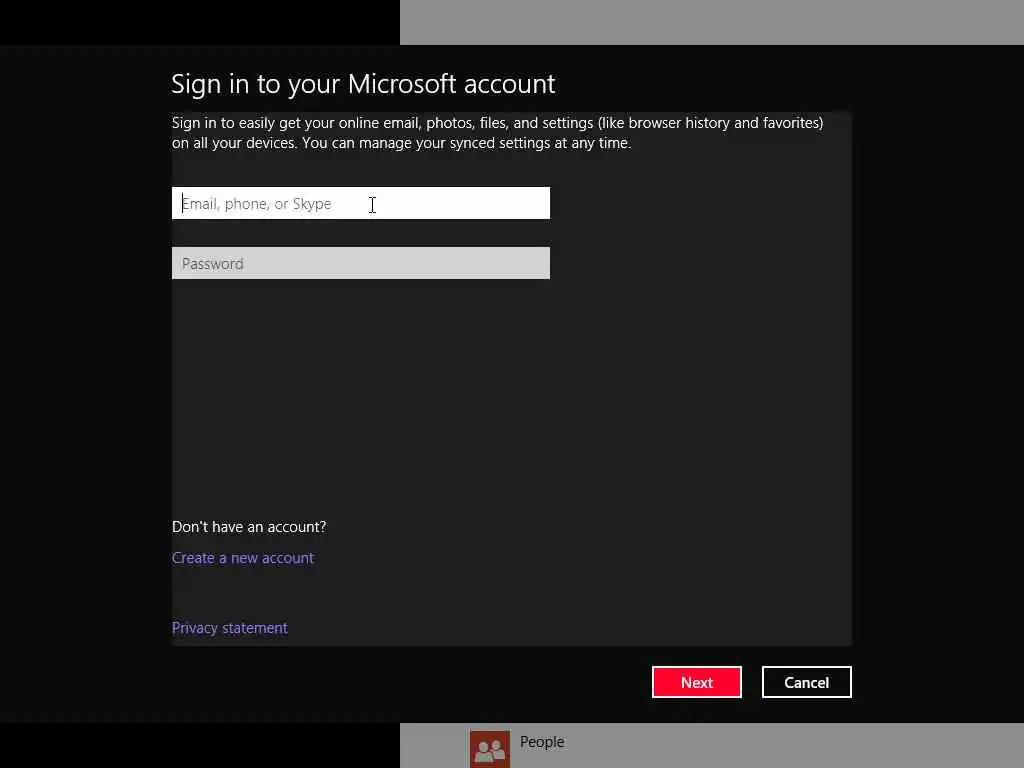Open the Privacy statement link
Viewport: 1024px width, 768px height.
[229, 628]
